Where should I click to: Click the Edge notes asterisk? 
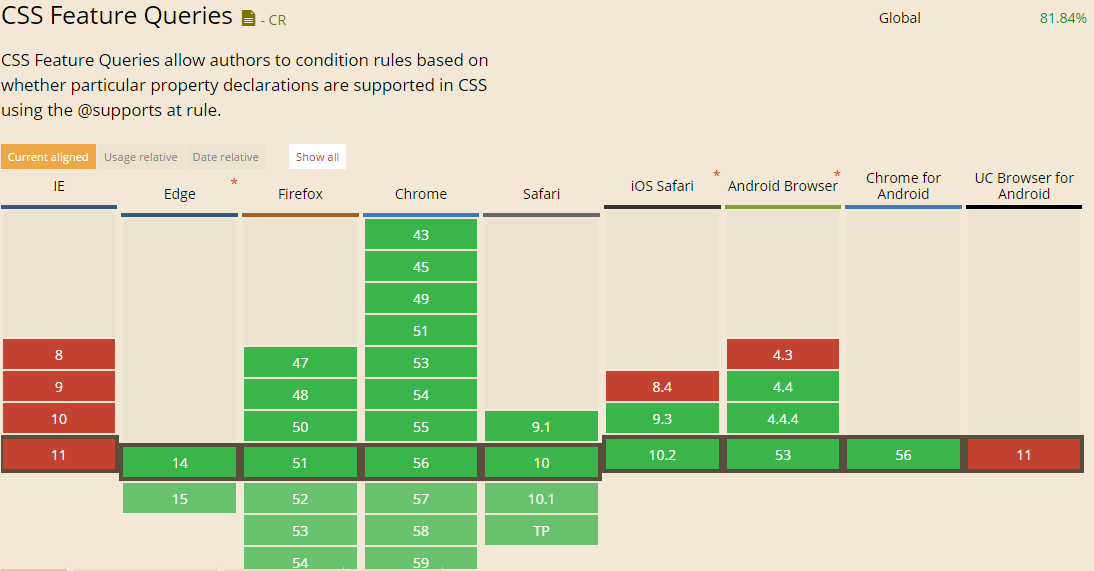[234, 183]
